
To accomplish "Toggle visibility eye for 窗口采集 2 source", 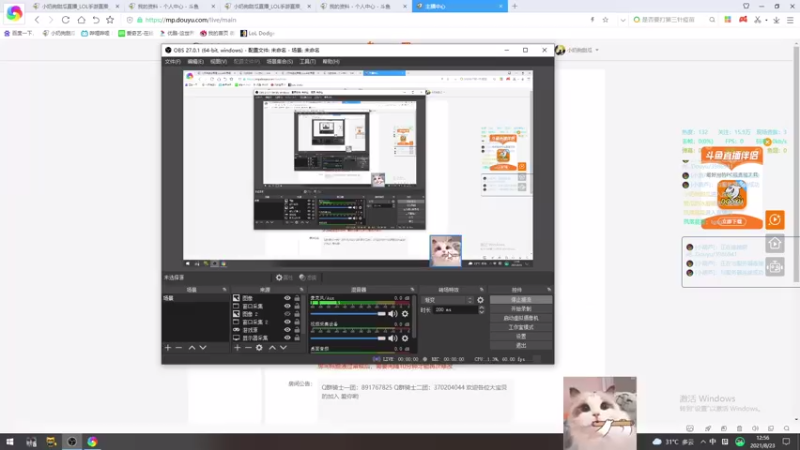I will point(287,322).
